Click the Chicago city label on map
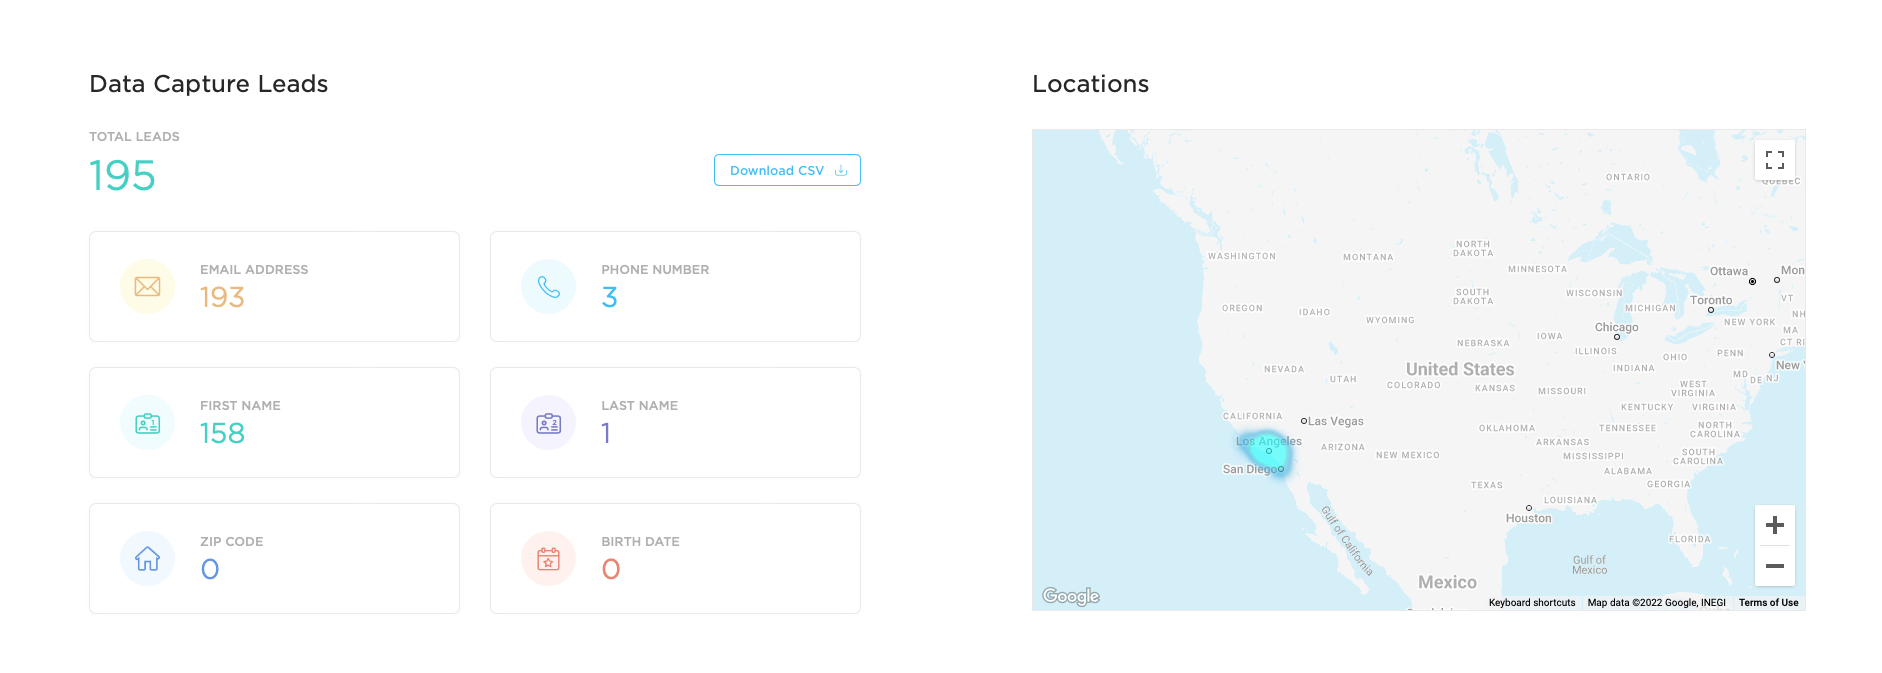Screen dimensions: 1882x673 [1616, 327]
